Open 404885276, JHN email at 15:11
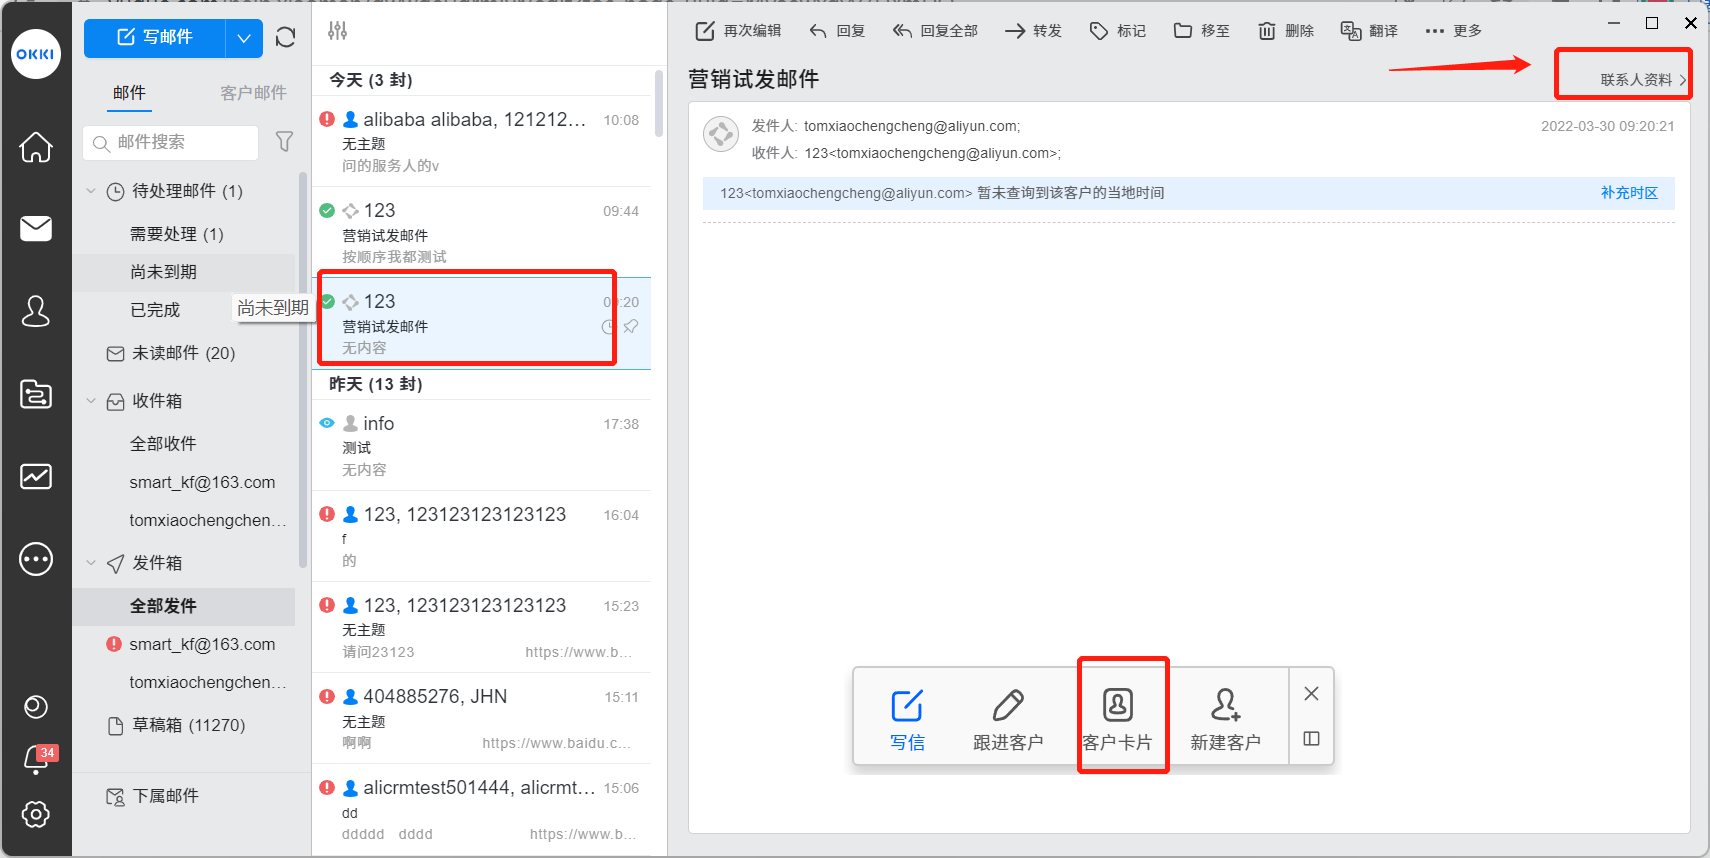Screen dimensions: 1710x858 tap(482, 718)
